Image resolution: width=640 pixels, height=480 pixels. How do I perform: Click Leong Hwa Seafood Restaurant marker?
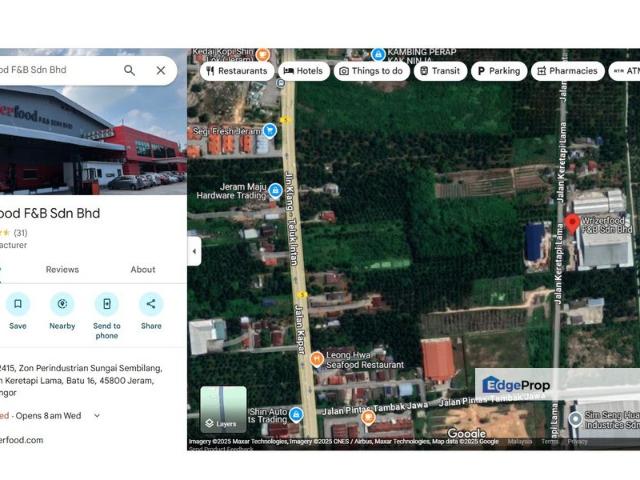pyautogui.click(x=317, y=359)
